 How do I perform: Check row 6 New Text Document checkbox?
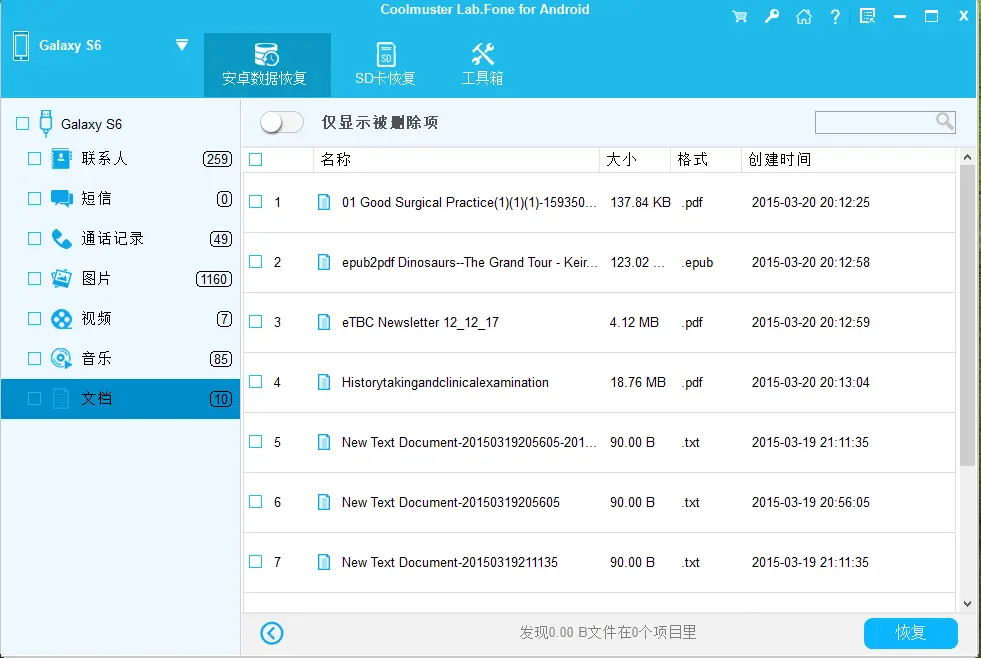[x=255, y=502]
